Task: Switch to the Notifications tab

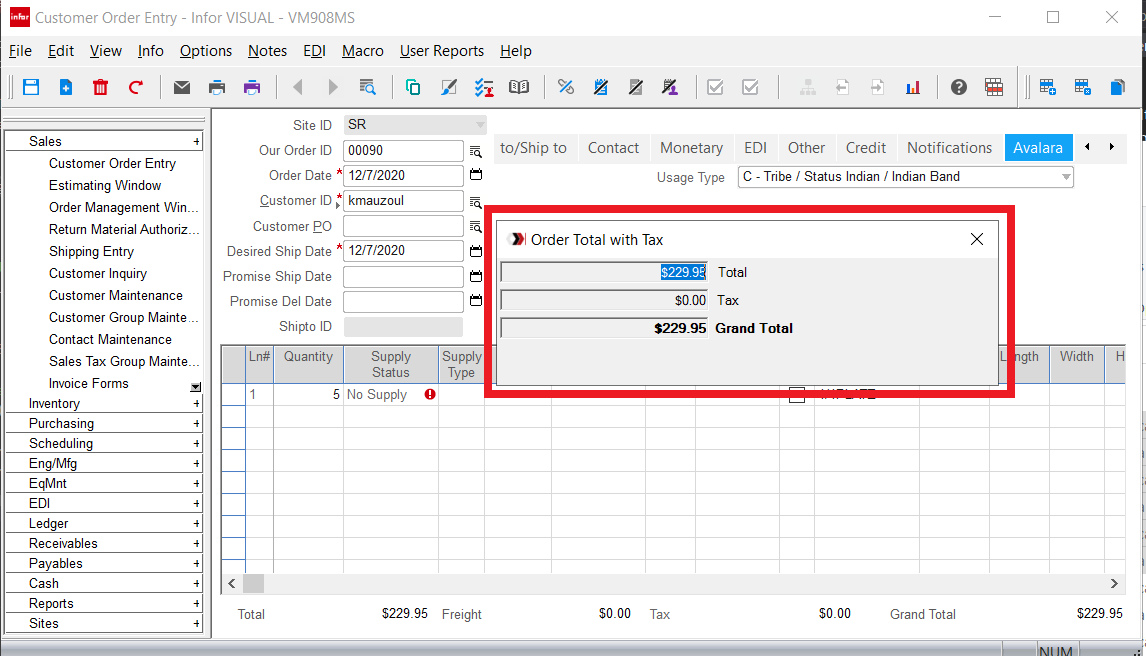Action: pyautogui.click(x=949, y=148)
